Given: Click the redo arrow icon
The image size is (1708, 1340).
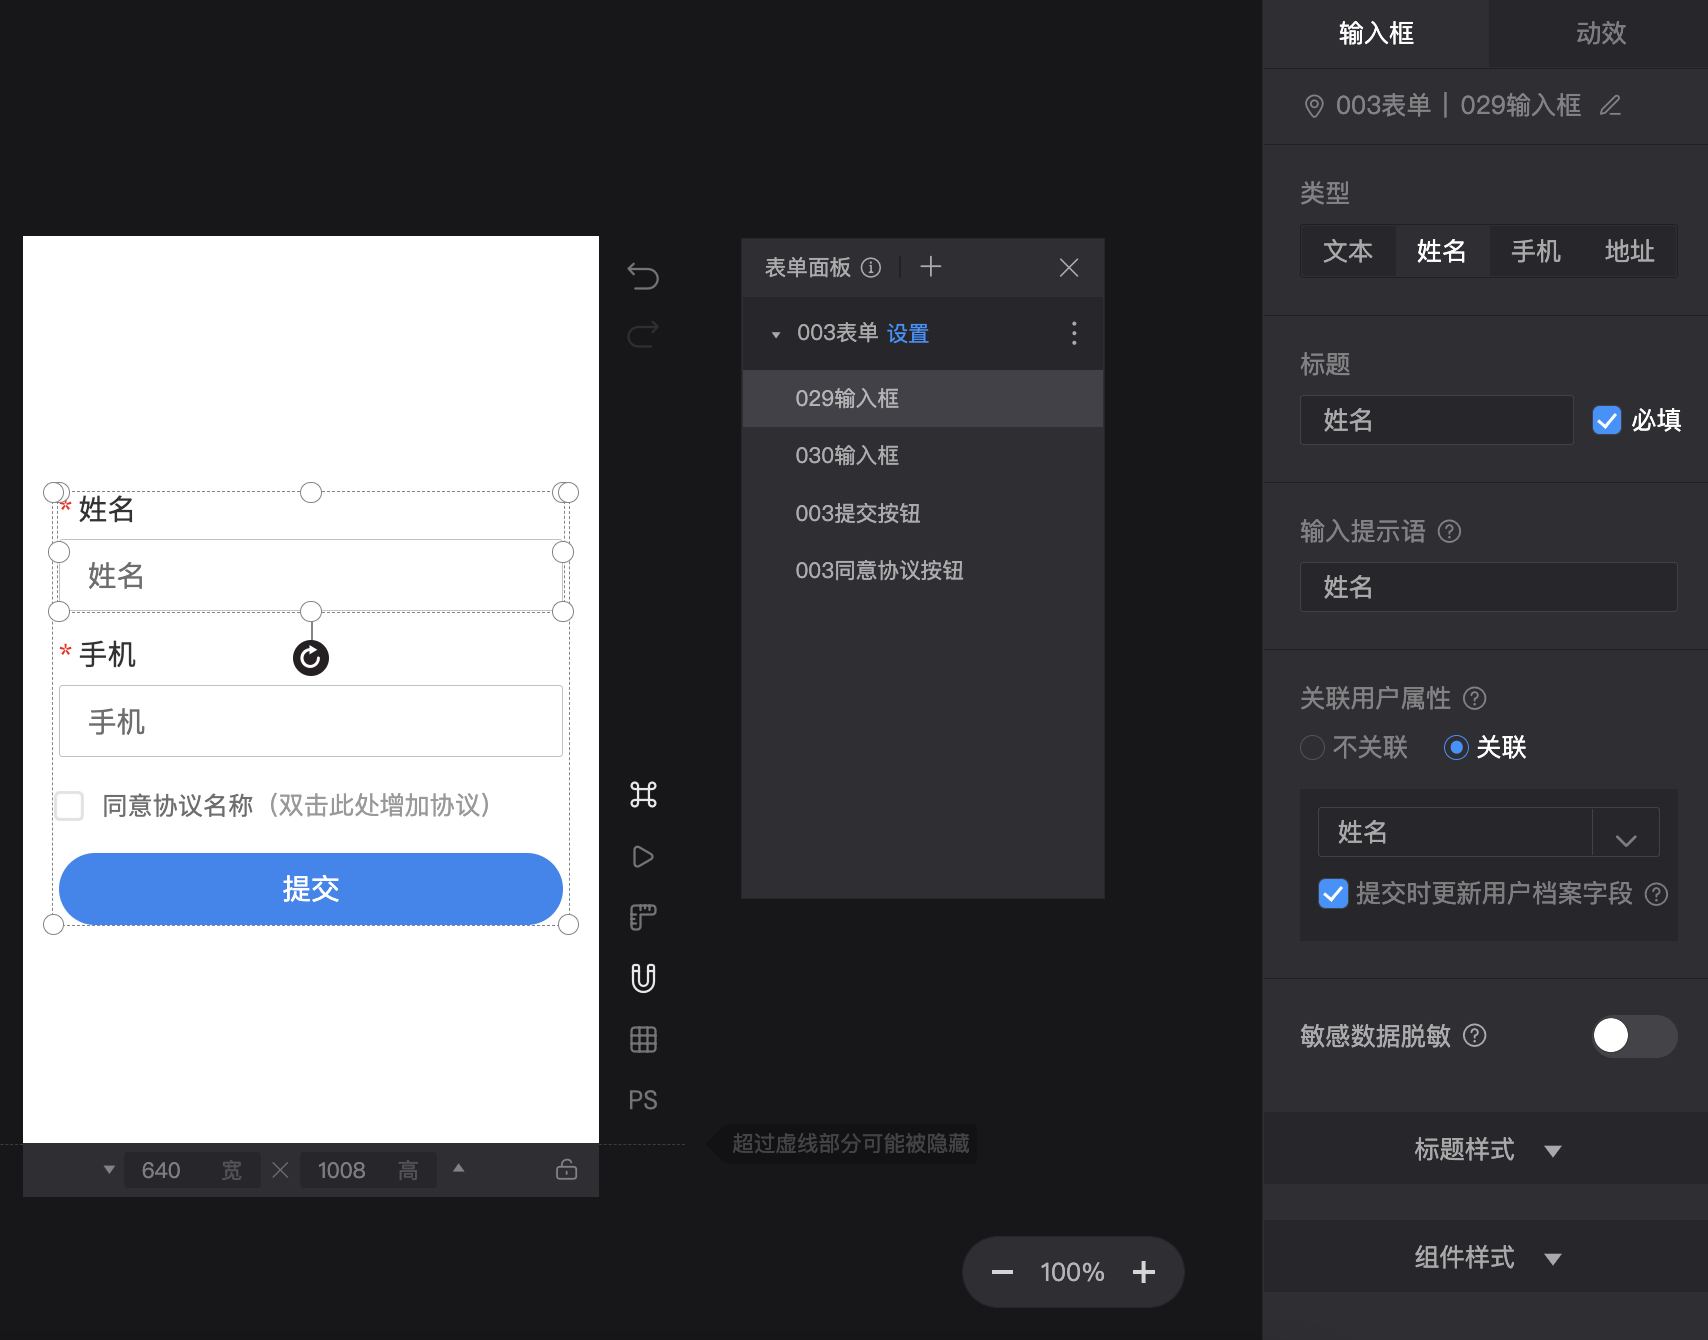Looking at the screenshot, I should pyautogui.click(x=643, y=334).
